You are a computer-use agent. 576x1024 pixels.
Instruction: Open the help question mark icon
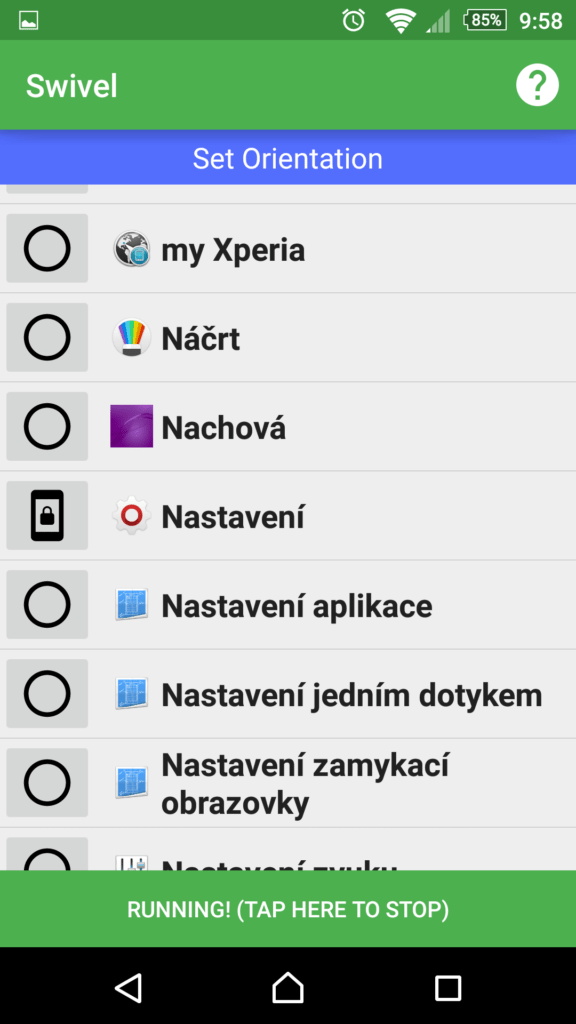click(537, 85)
